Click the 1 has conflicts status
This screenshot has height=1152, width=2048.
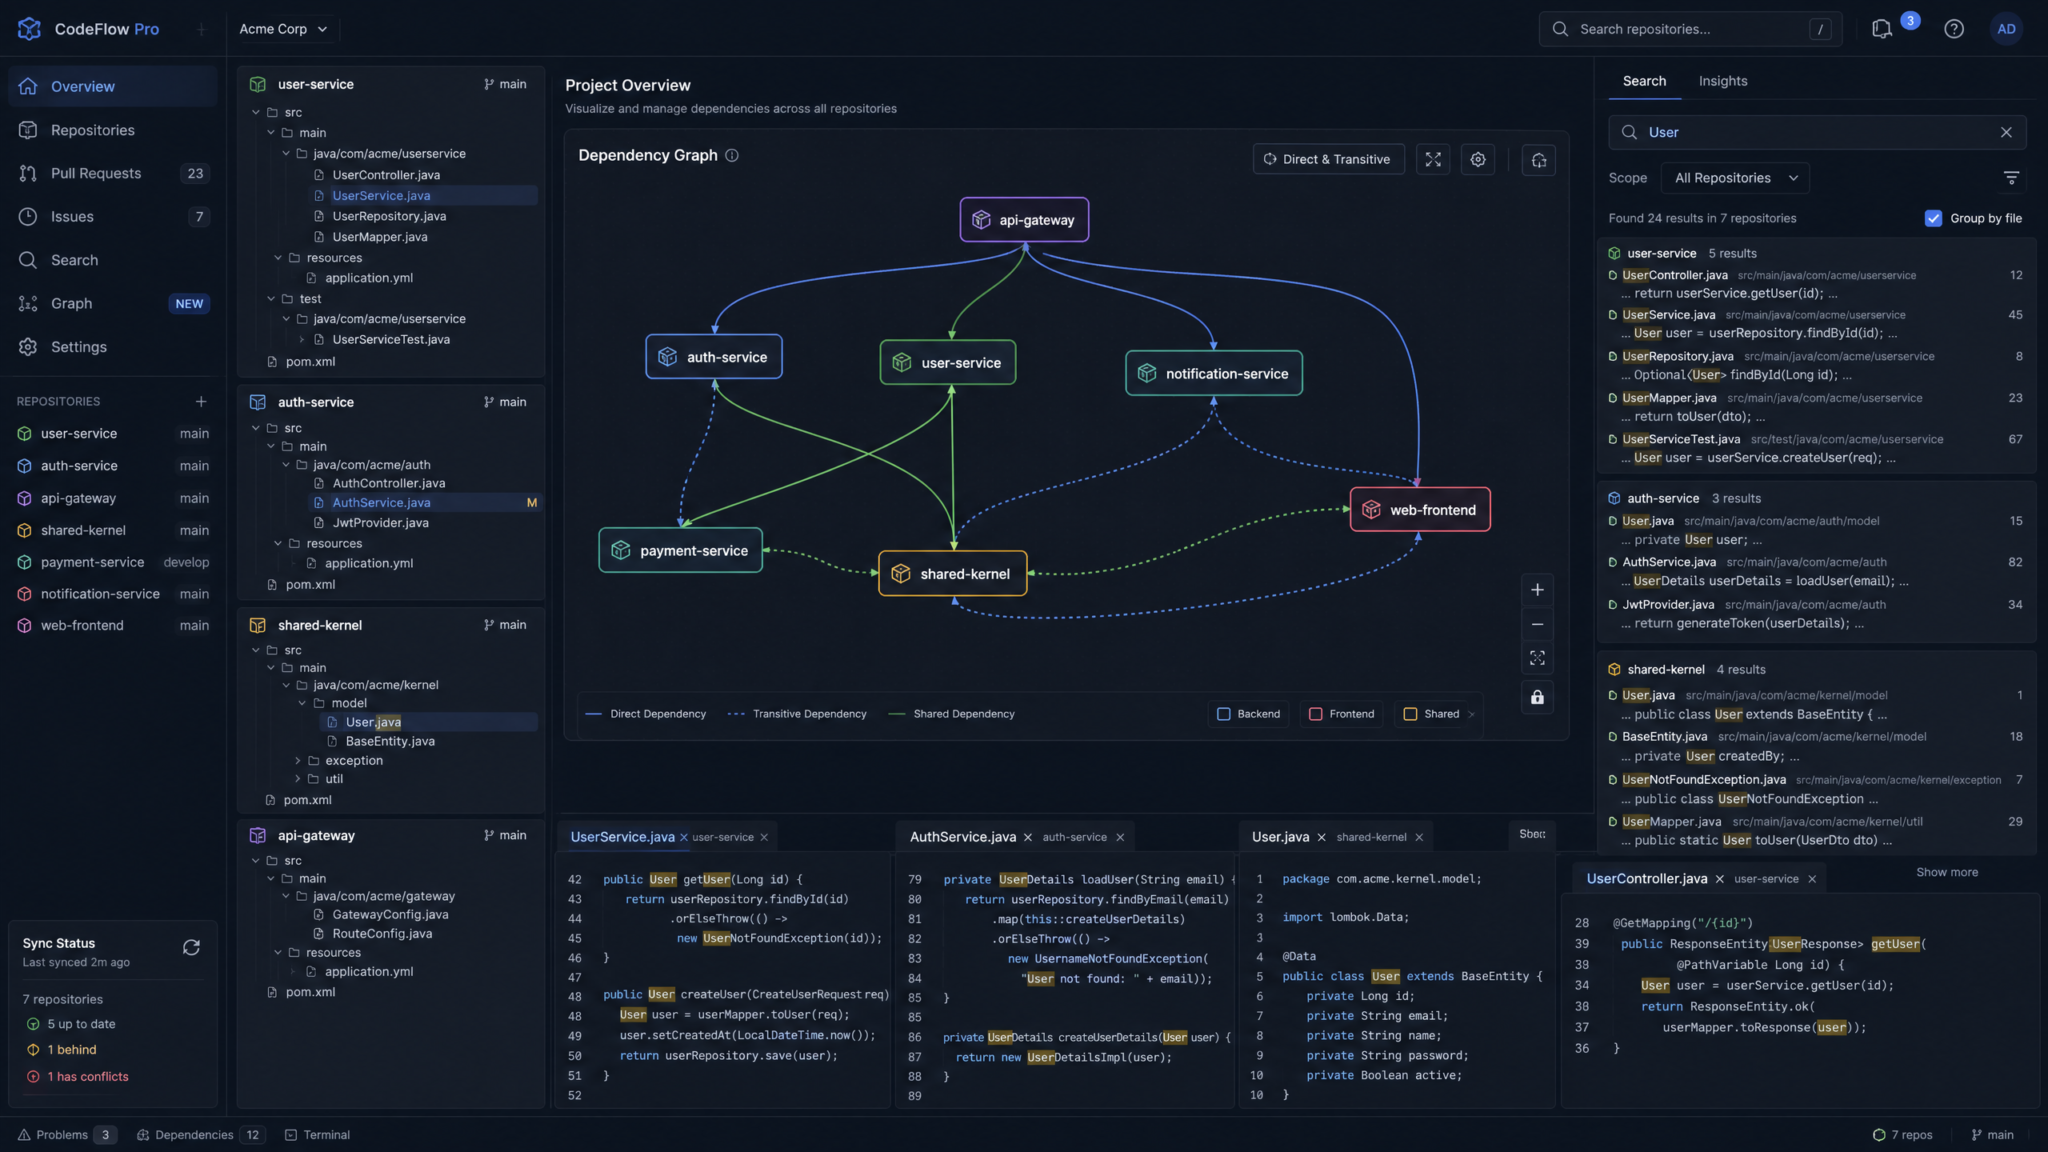(x=78, y=1077)
